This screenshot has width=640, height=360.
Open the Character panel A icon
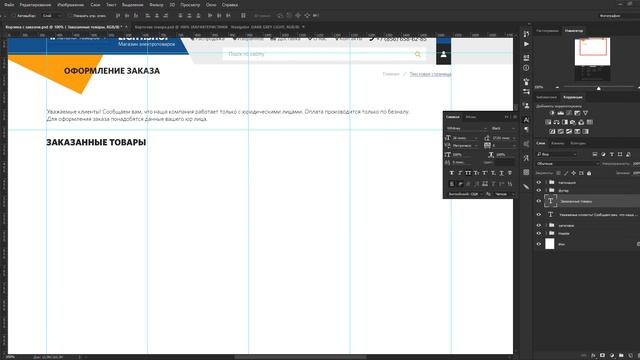pyautogui.click(x=526, y=120)
